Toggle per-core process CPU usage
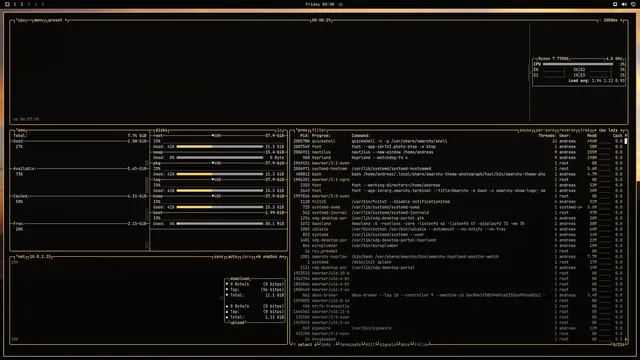The height and width of the screenshot is (360, 640). tap(545, 130)
